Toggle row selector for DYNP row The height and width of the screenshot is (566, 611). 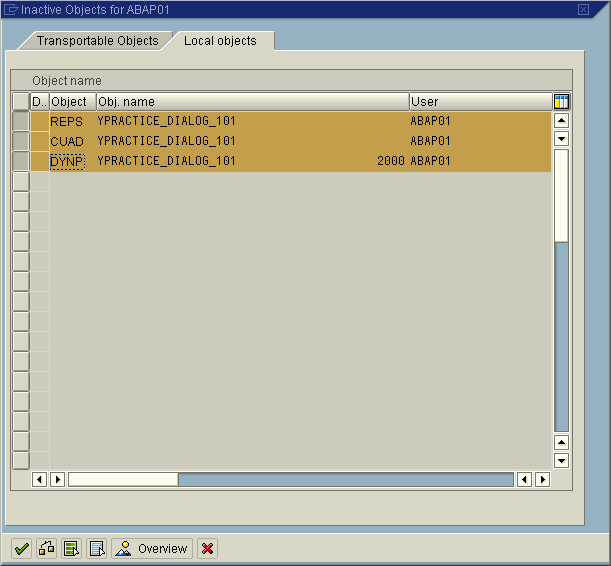[x=21, y=161]
